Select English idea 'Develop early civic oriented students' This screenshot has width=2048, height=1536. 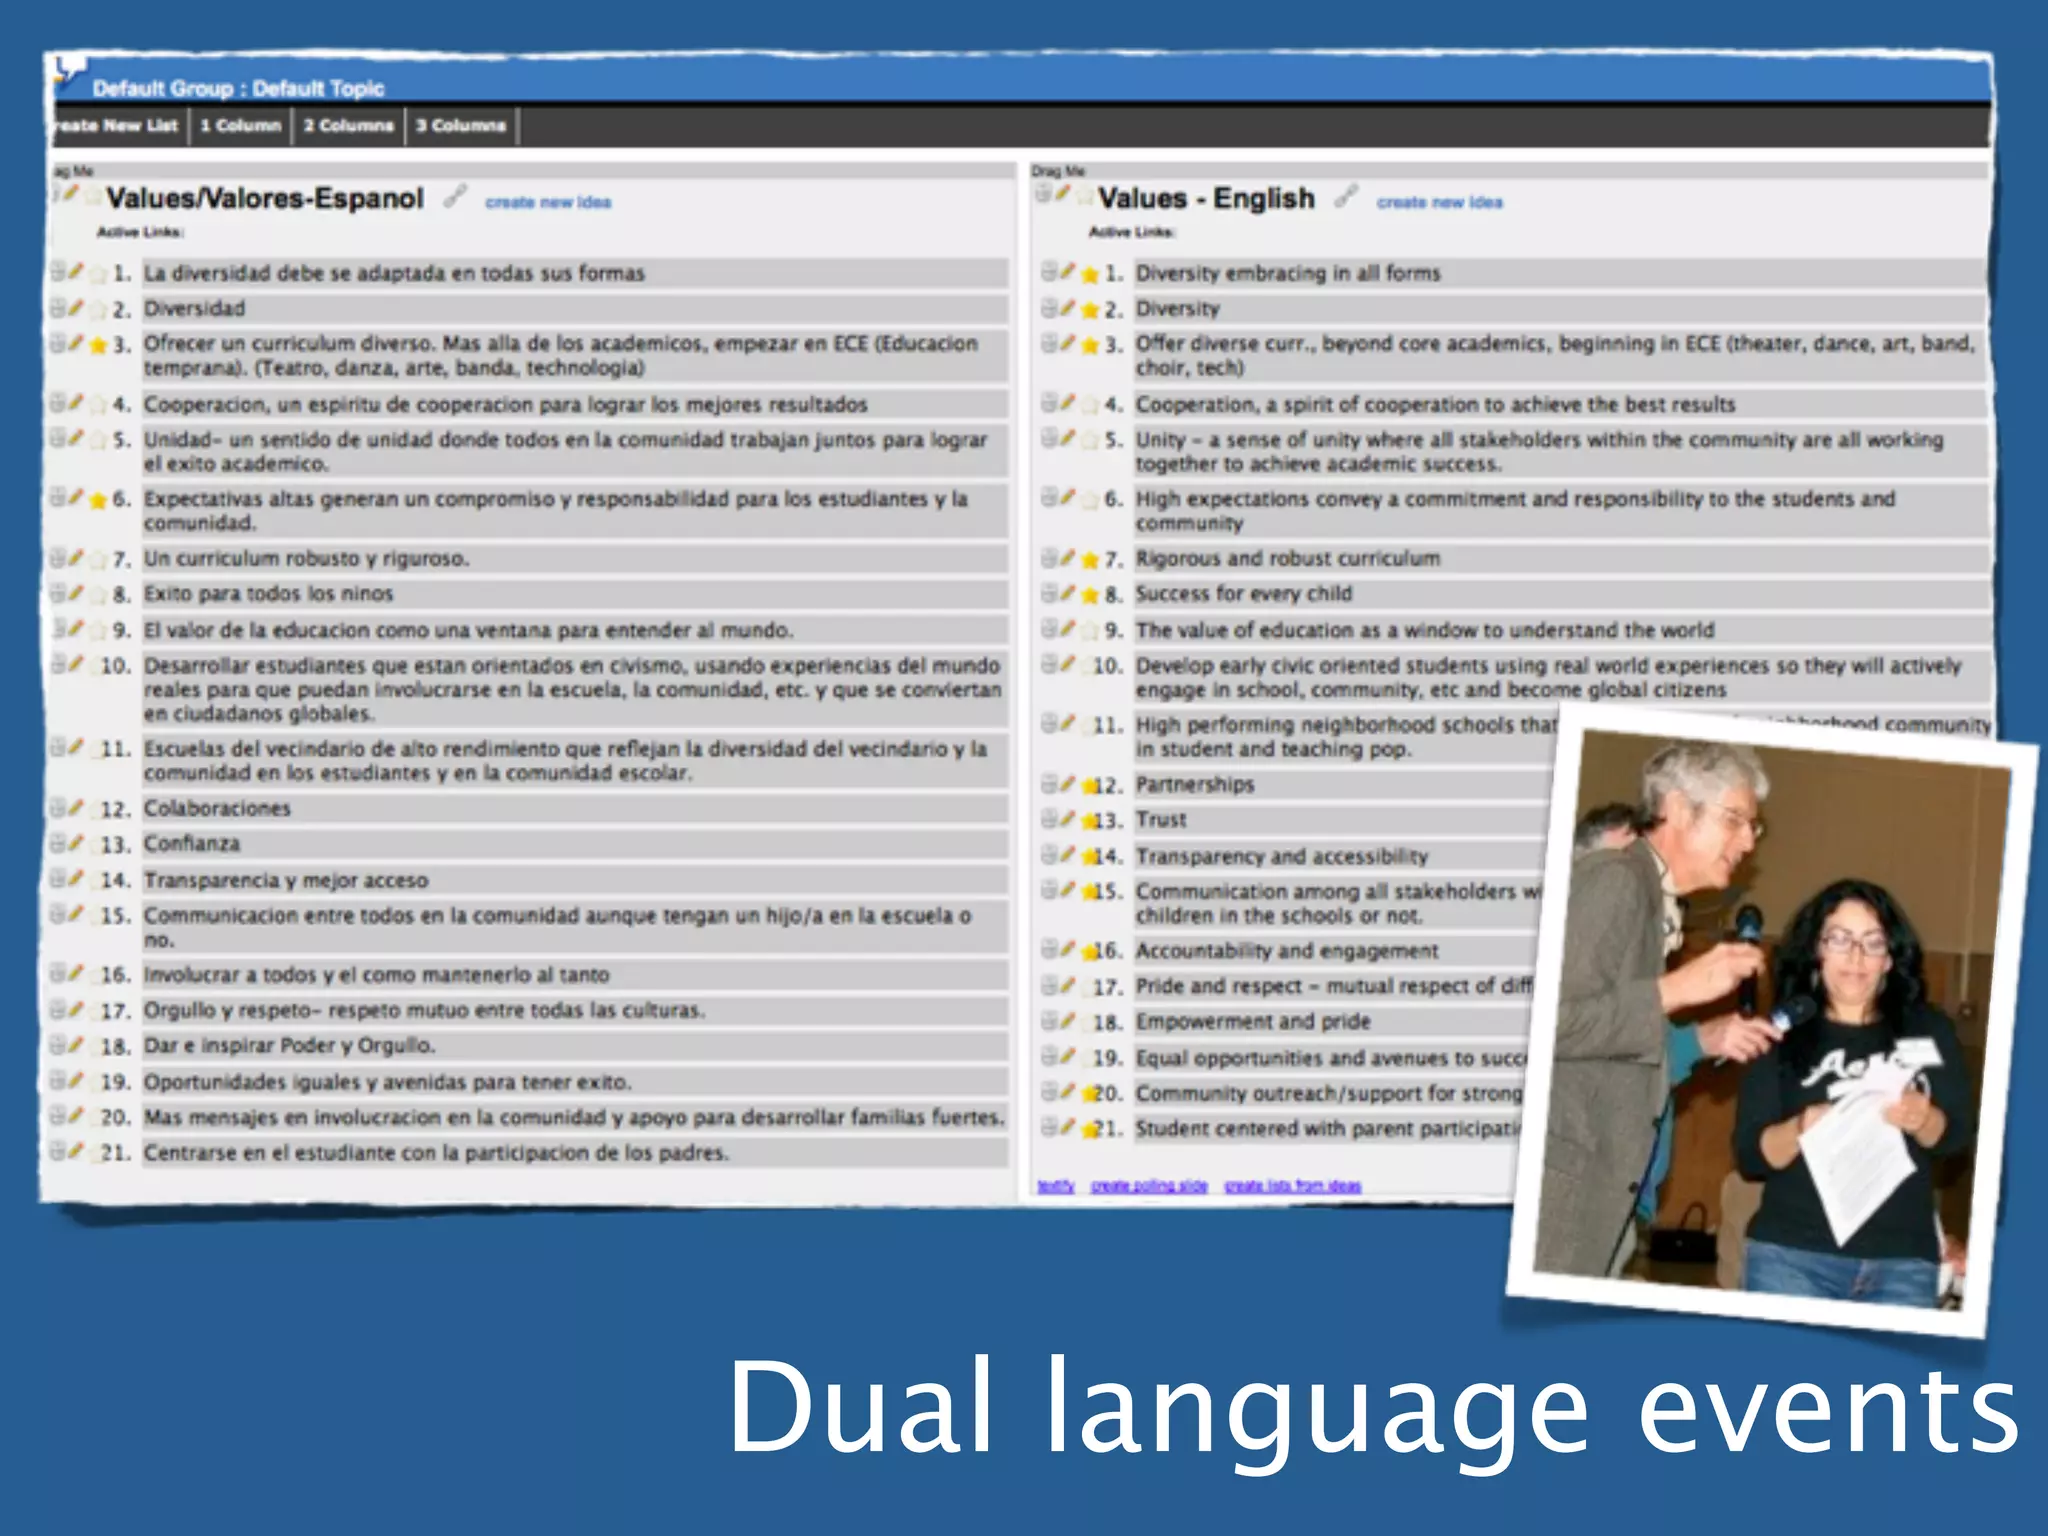click(1549, 677)
